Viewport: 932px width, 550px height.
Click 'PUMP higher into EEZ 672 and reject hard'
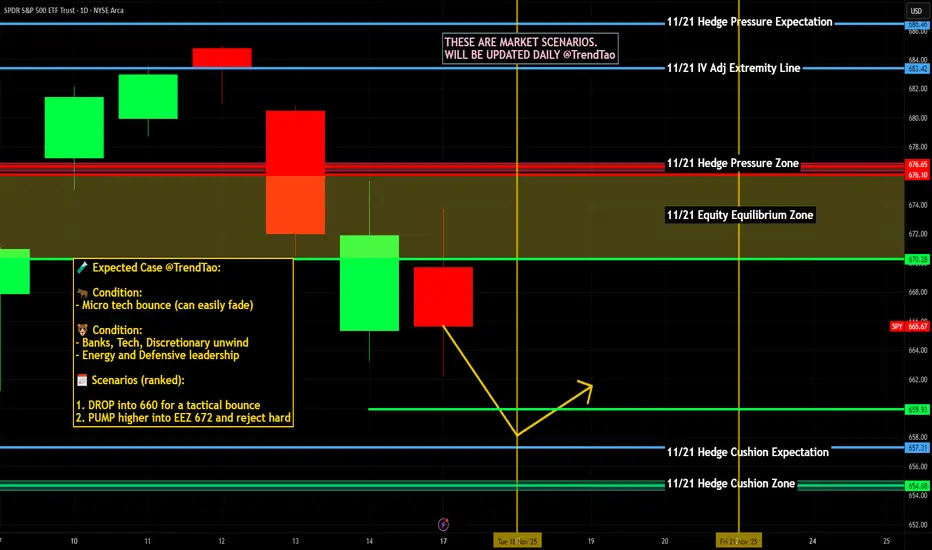pos(190,418)
